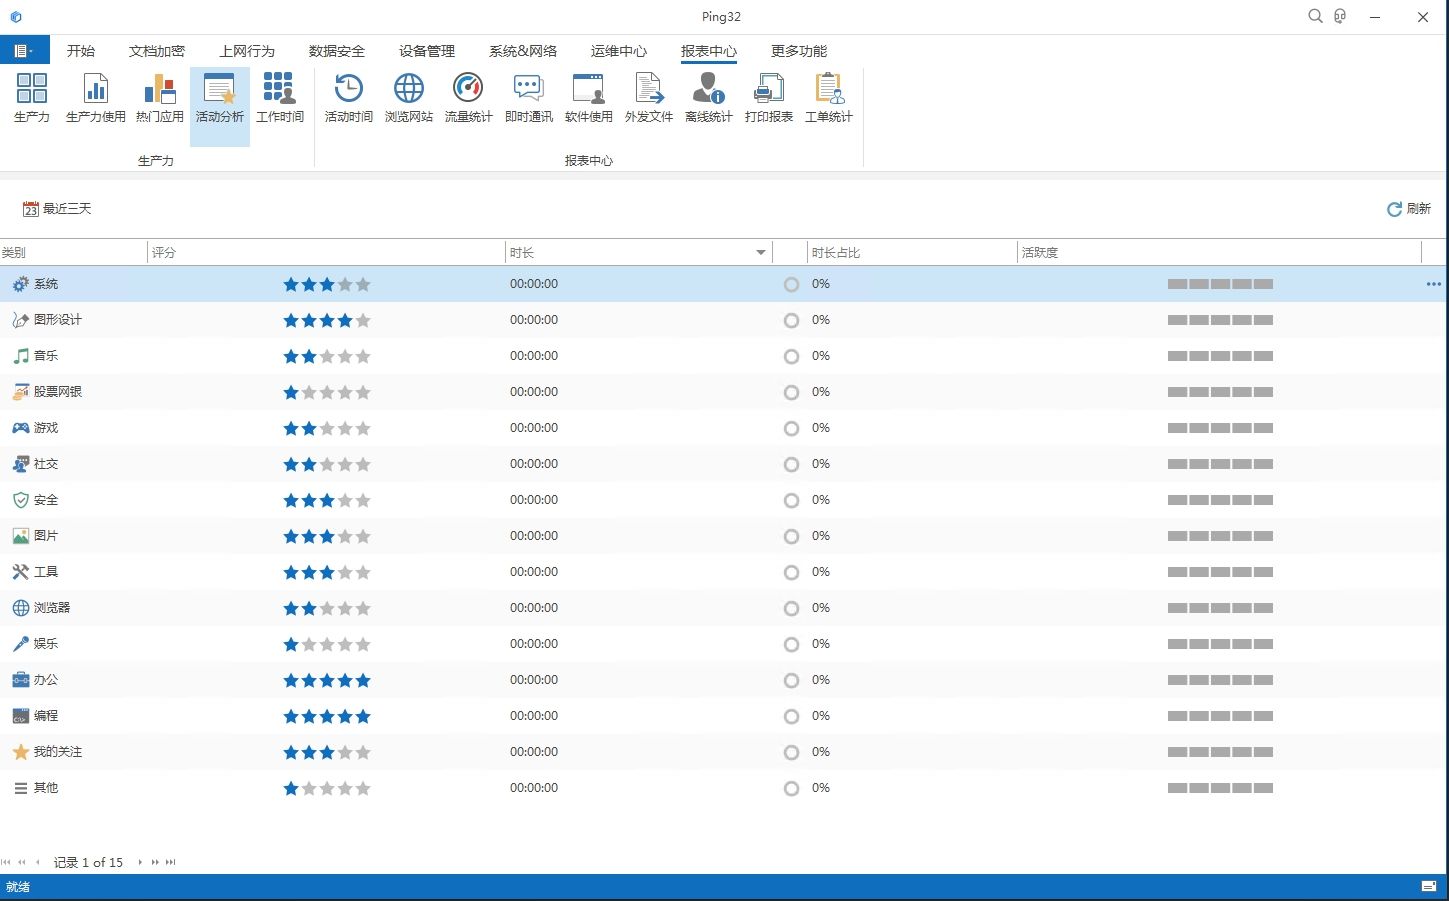Set the 图形设计 star rating

tap(327, 320)
